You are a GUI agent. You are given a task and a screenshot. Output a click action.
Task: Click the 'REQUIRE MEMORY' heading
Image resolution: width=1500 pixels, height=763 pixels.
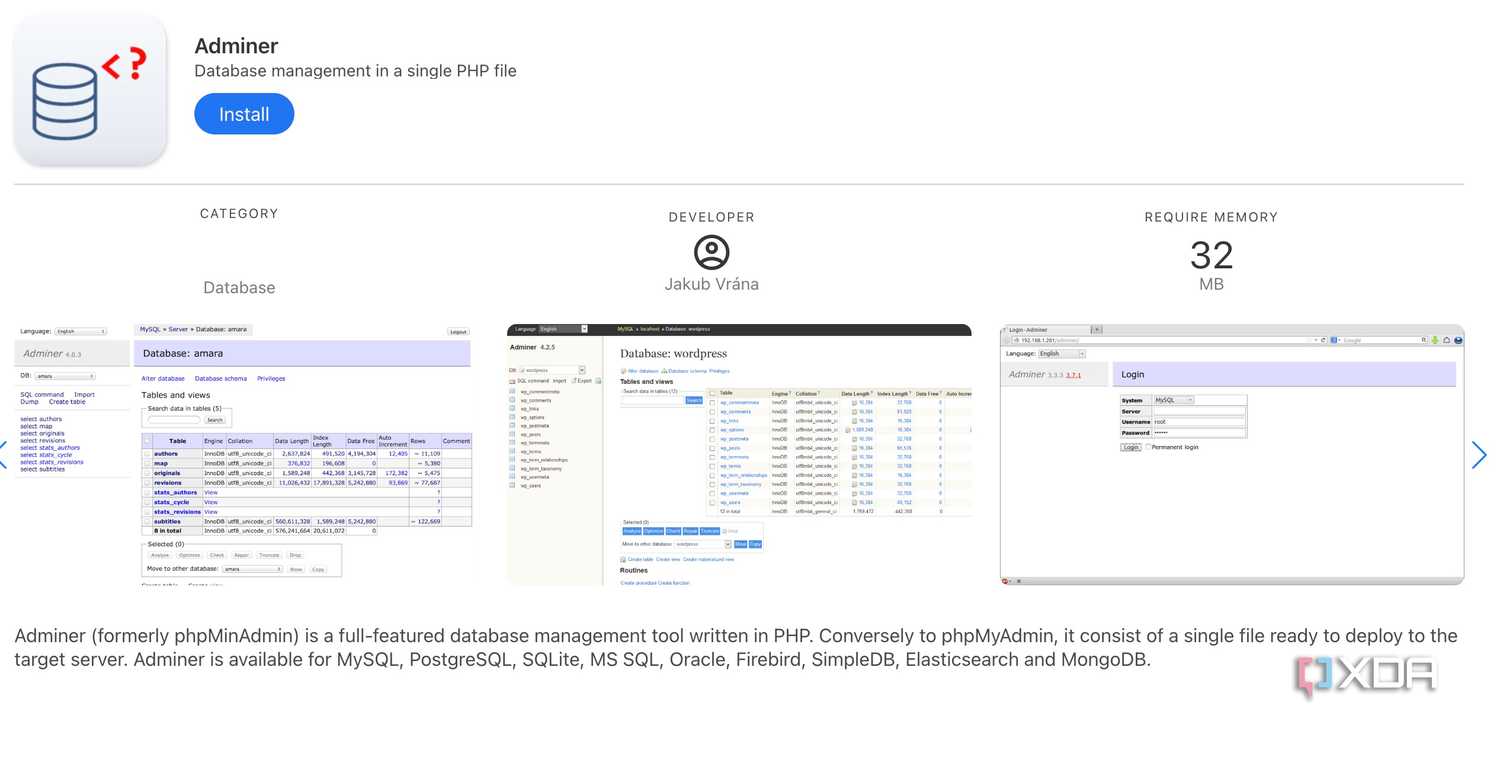[1211, 217]
